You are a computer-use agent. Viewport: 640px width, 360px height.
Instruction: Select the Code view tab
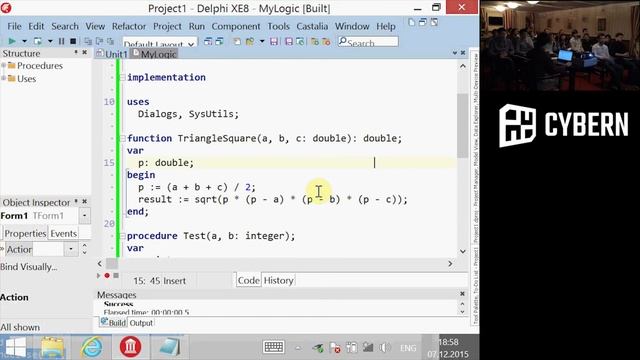pos(249,280)
